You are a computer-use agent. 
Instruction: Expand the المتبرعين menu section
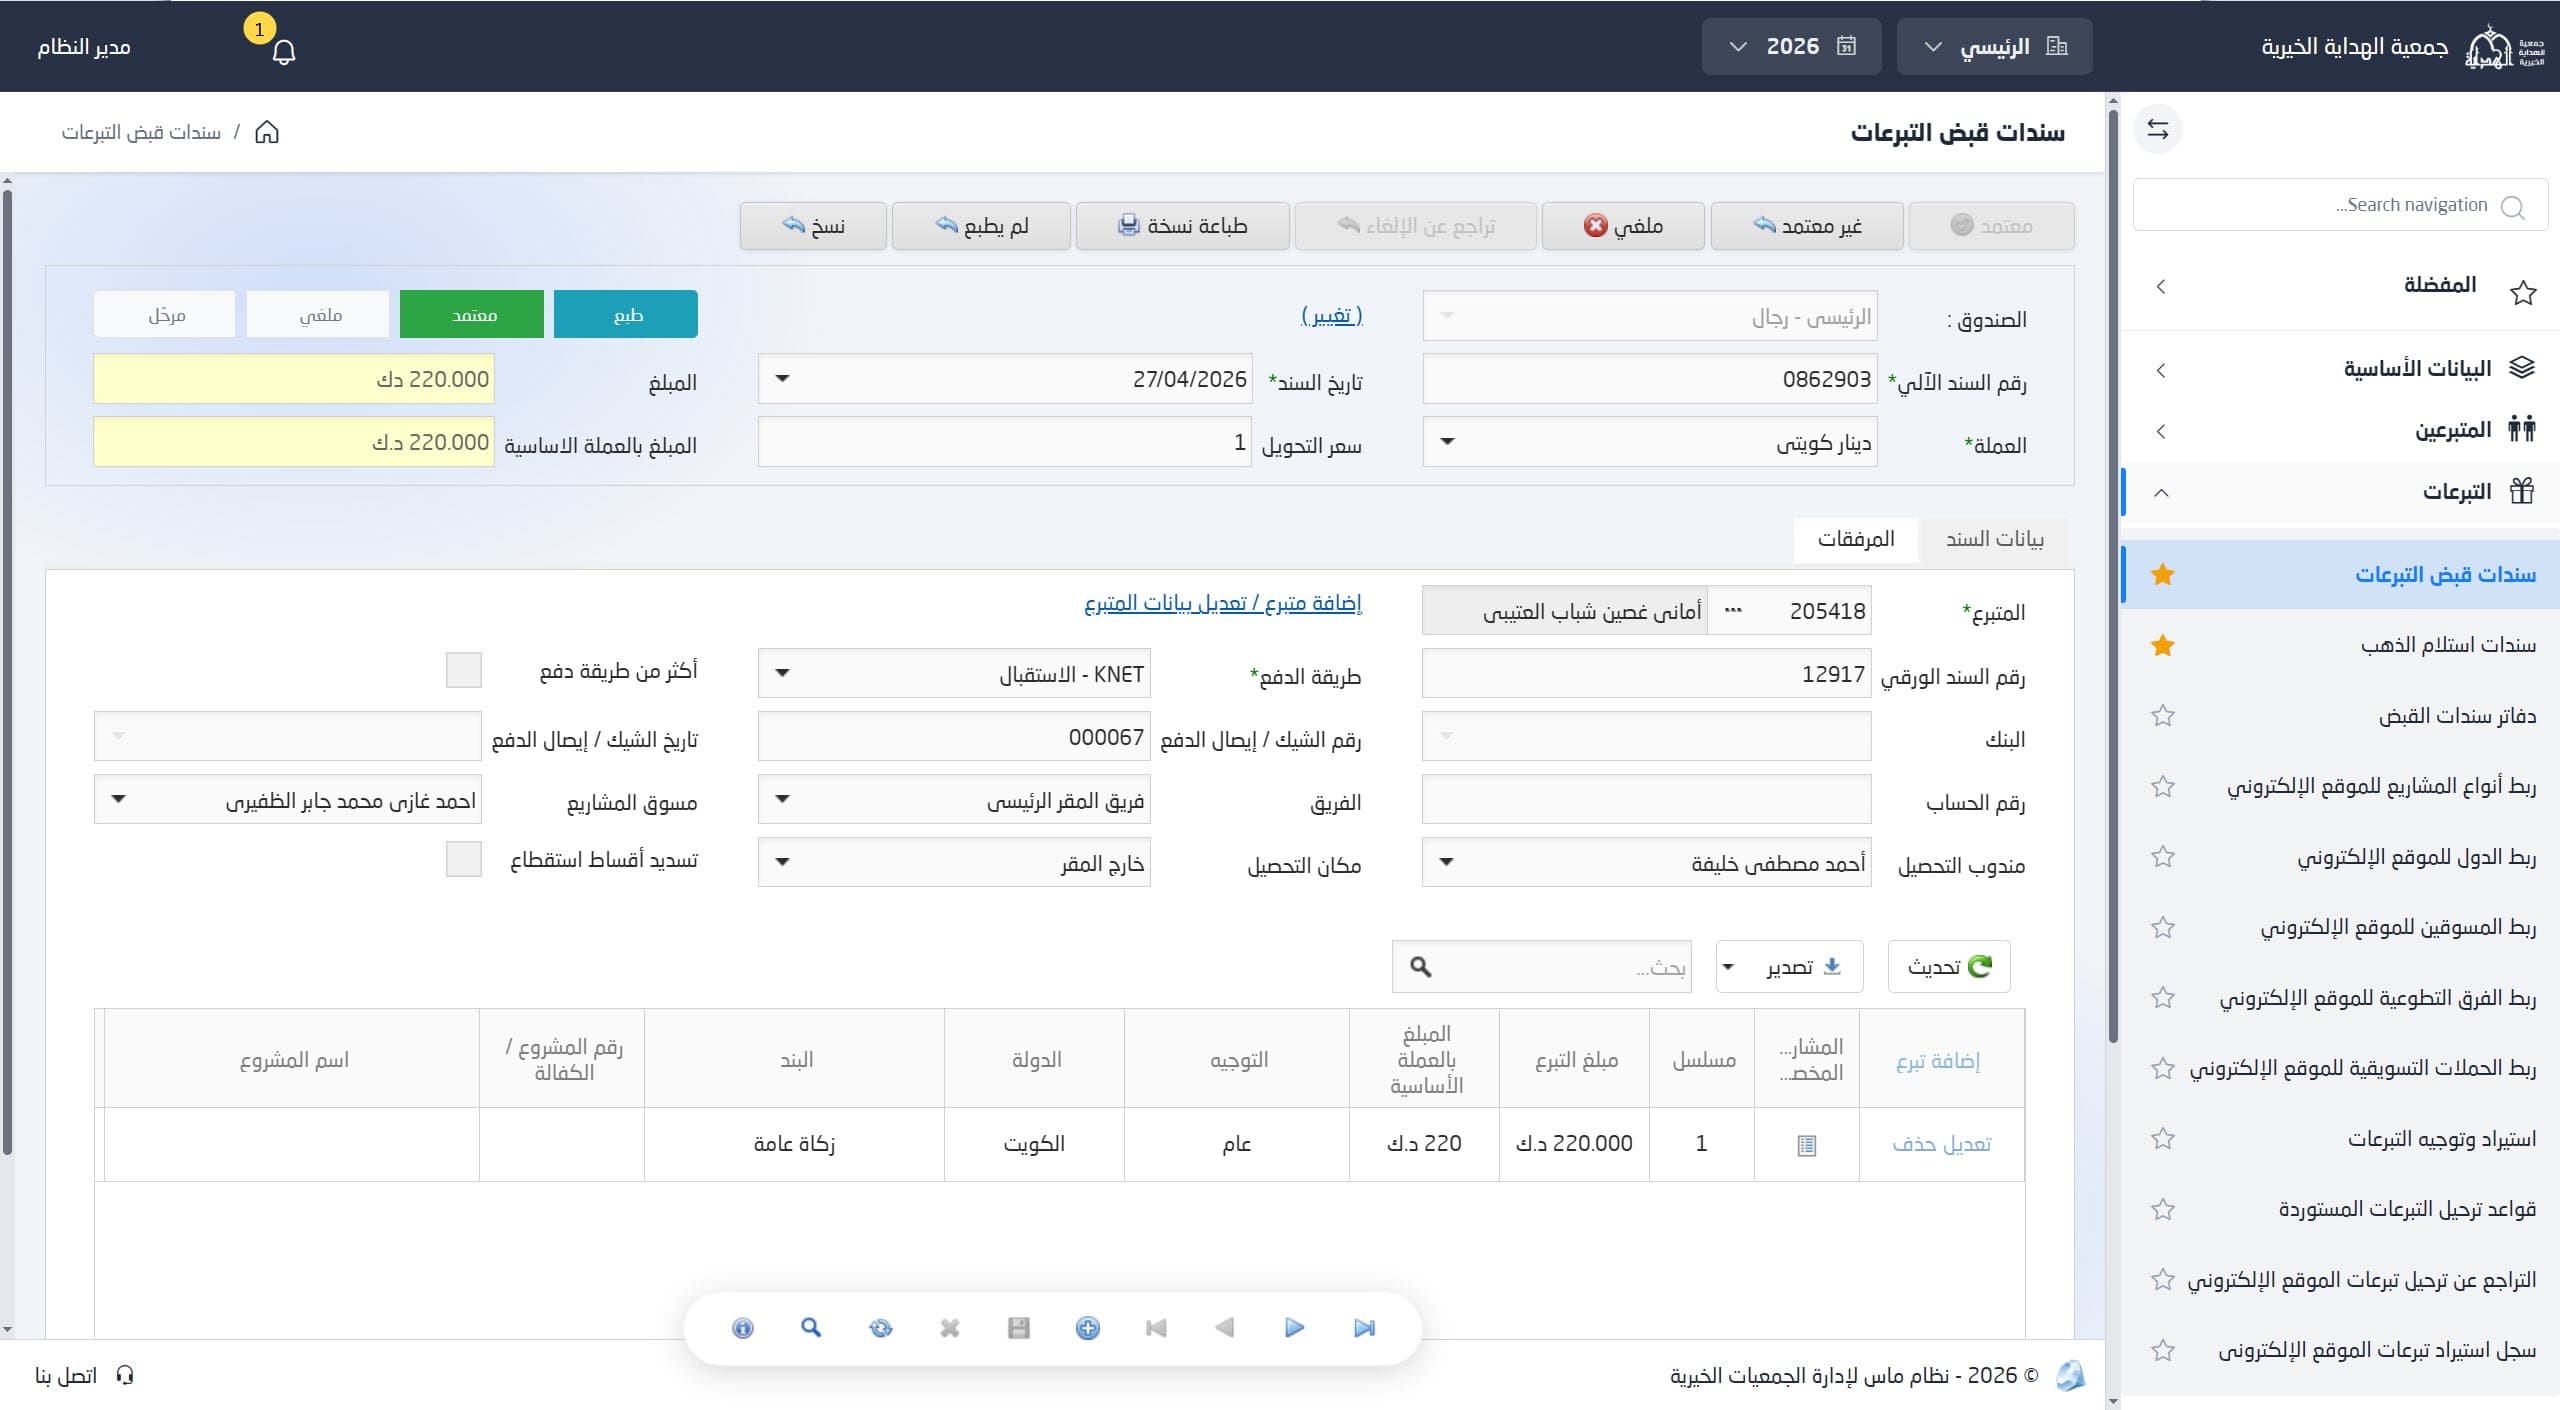pyautogui.click(x=2340, y=431)
